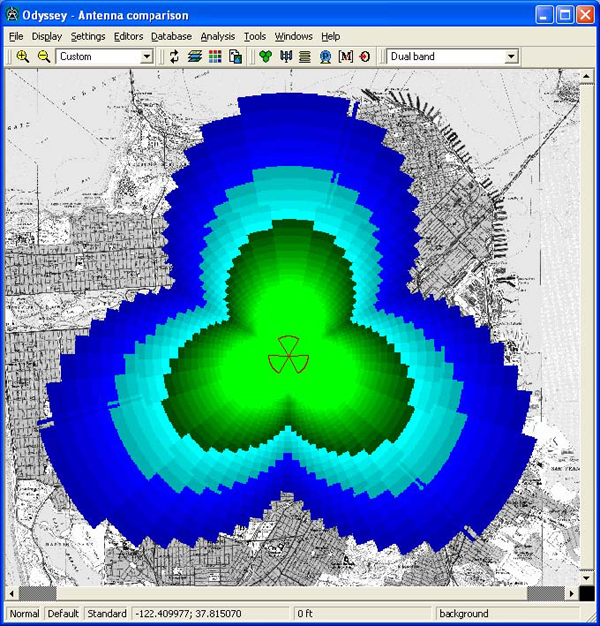The image size is (600, 626).
Task: Select the red sector site marker on map
Action: click(x=287, y=355)
